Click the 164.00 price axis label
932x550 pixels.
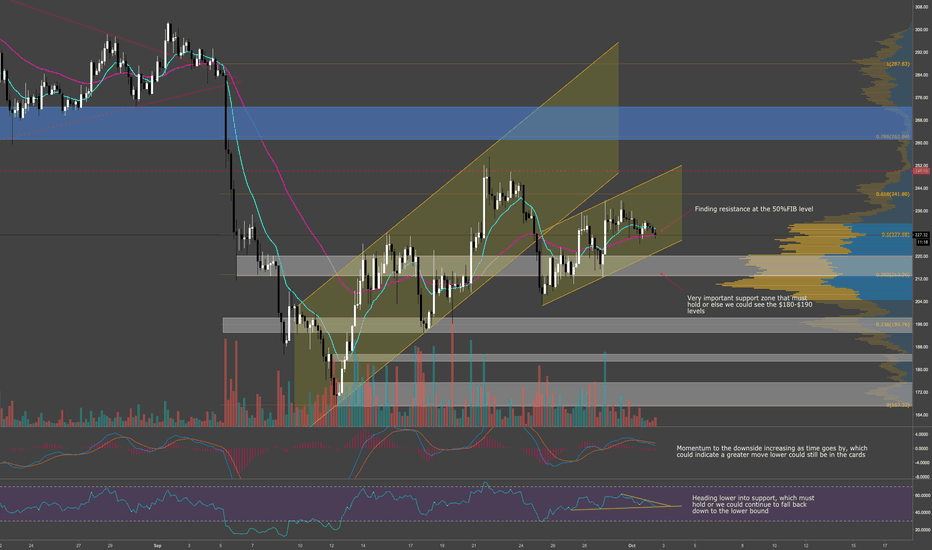(922, 414)
